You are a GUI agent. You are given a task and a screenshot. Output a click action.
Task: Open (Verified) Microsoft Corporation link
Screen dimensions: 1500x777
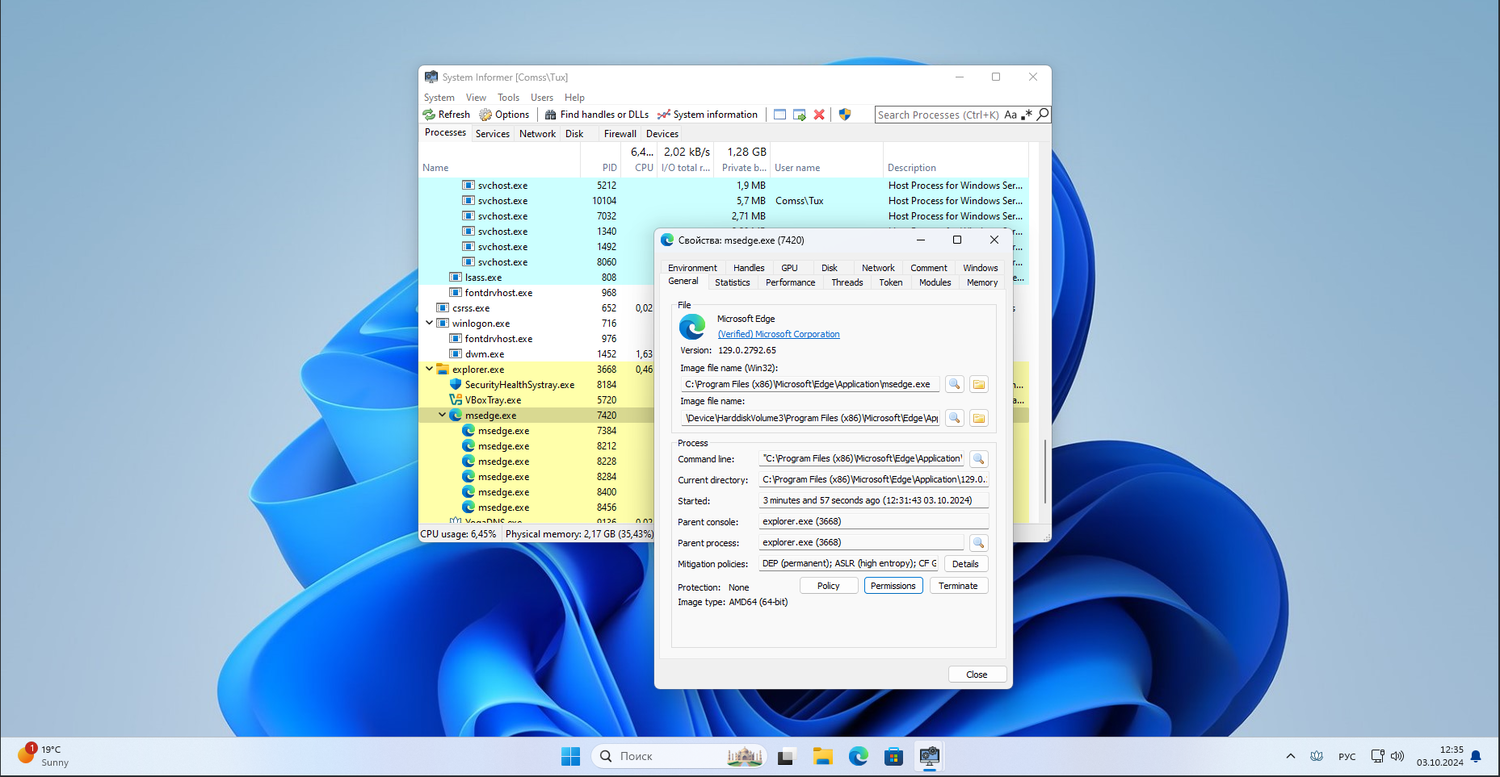778,334
